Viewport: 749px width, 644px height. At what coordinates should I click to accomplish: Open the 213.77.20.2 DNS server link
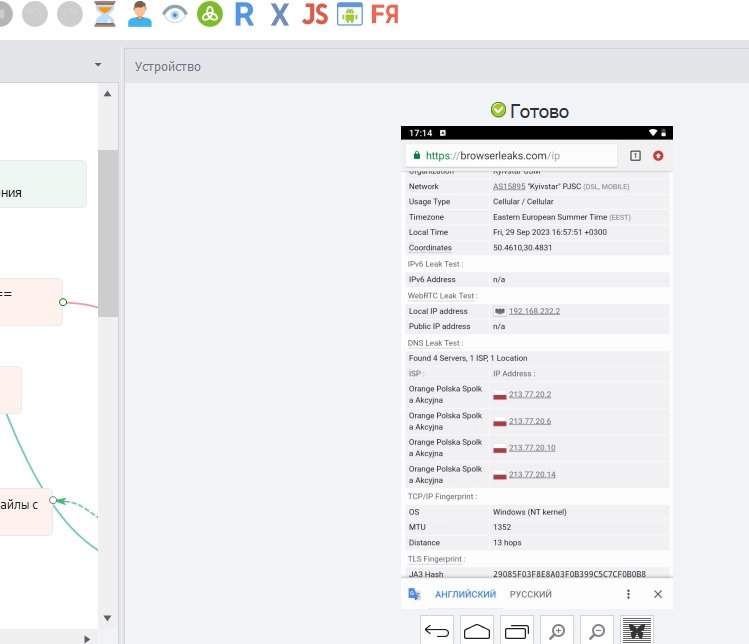(530, 394)
